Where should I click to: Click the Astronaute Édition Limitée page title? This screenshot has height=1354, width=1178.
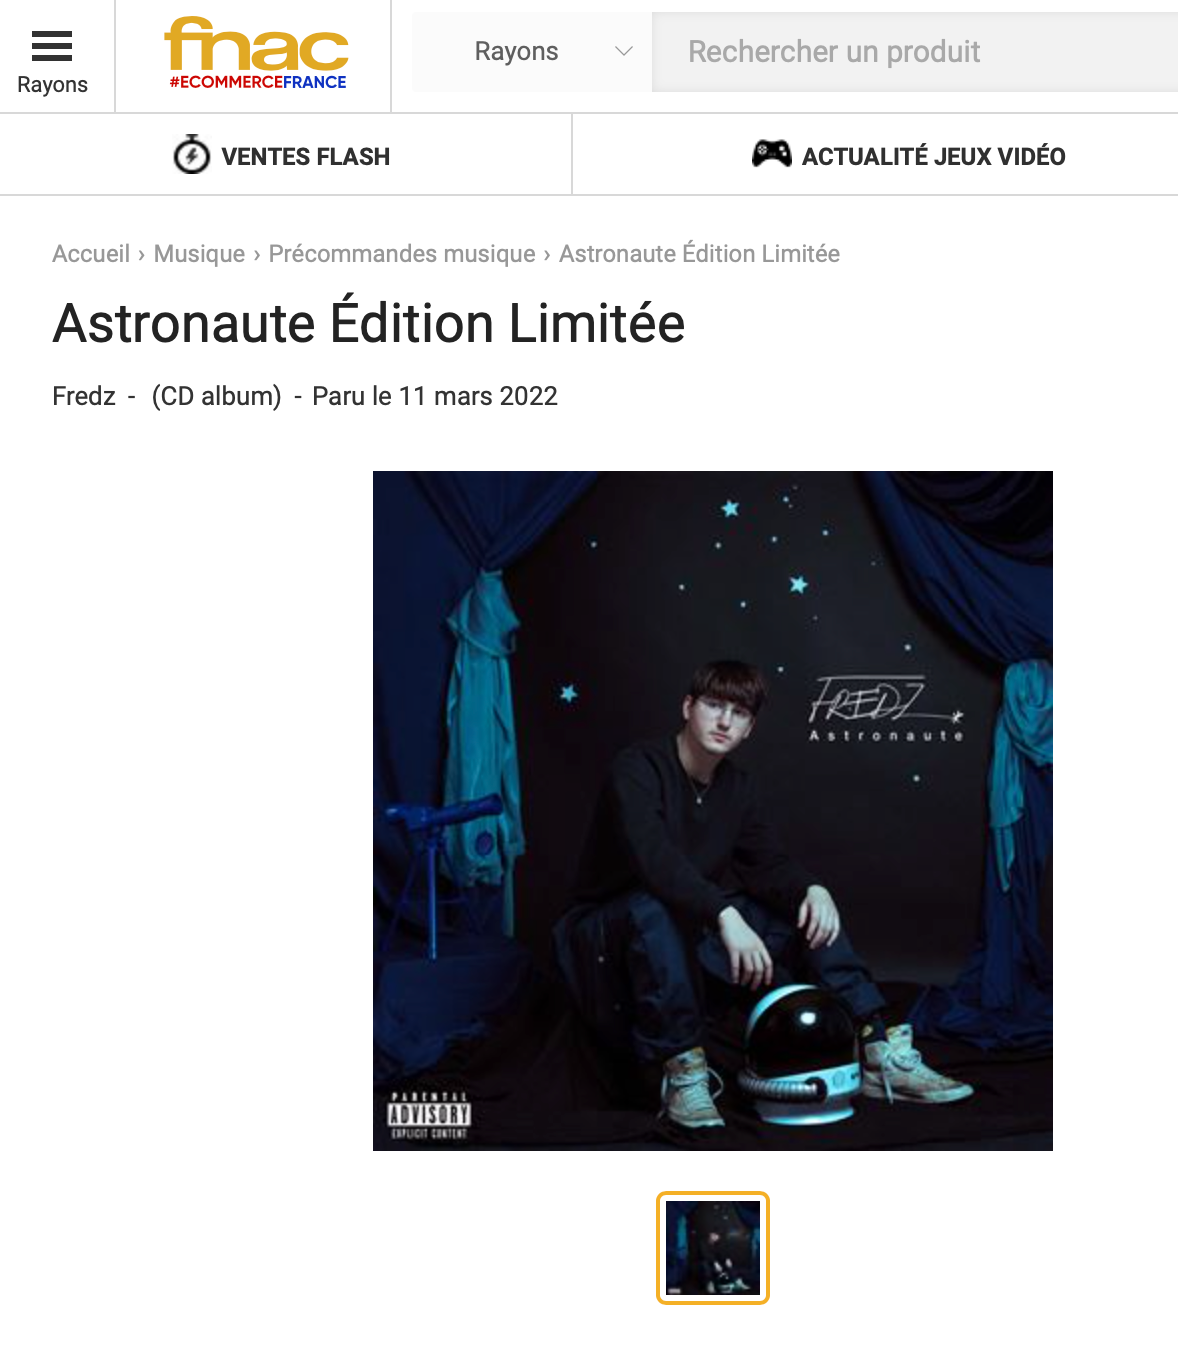(x=369, y=323)
